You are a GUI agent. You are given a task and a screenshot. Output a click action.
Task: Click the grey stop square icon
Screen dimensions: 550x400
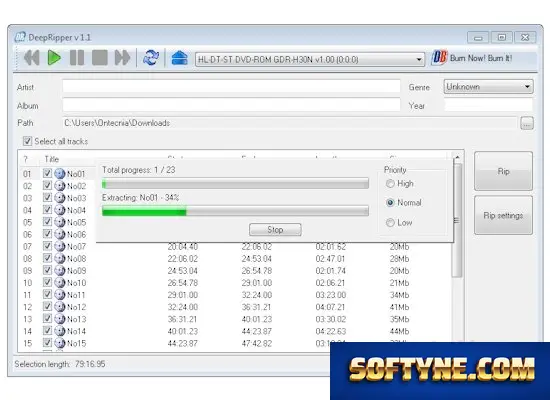coord(100,58)
